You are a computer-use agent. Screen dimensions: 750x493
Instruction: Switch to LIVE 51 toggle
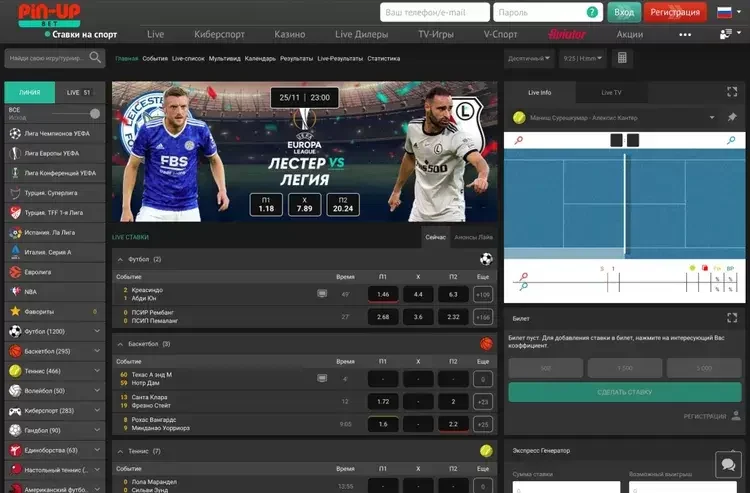click(x=79, y=92)
